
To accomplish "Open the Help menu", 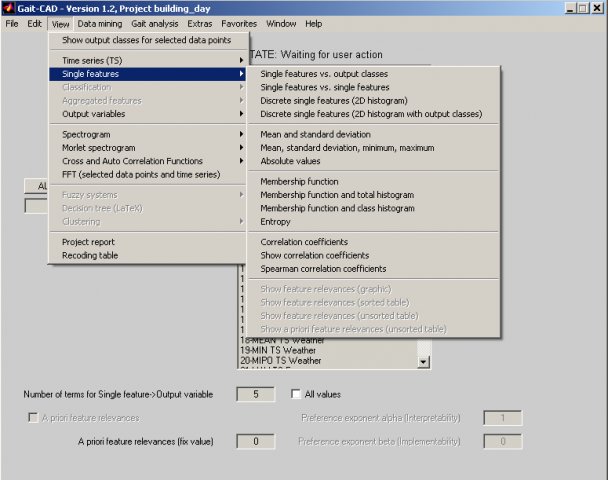I will tap(313, 24).
